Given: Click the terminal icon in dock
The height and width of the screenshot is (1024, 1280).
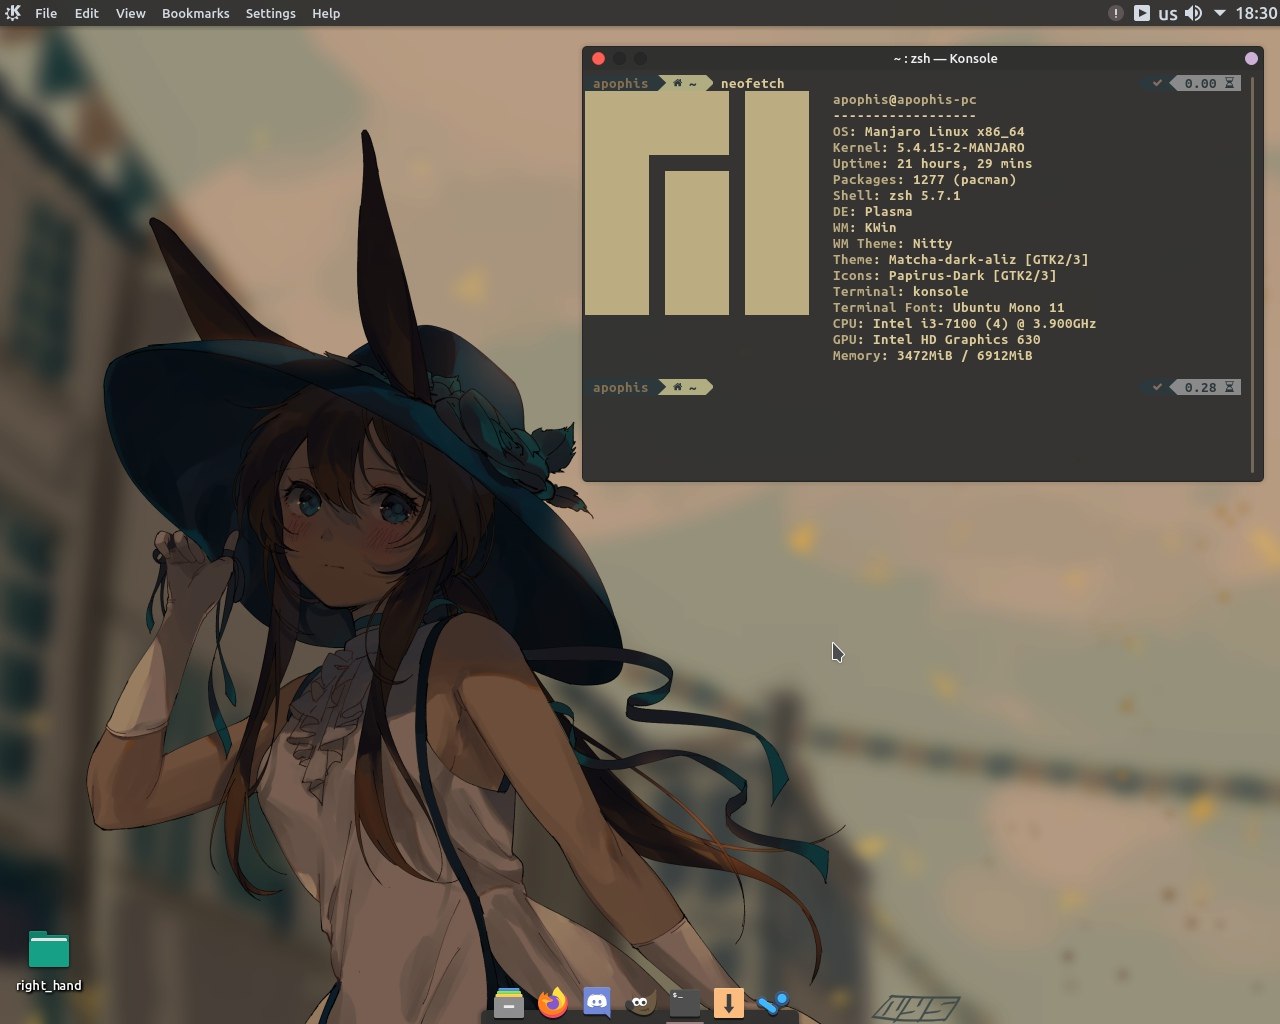Looking at the screenshot, I should coord(685,1002).
